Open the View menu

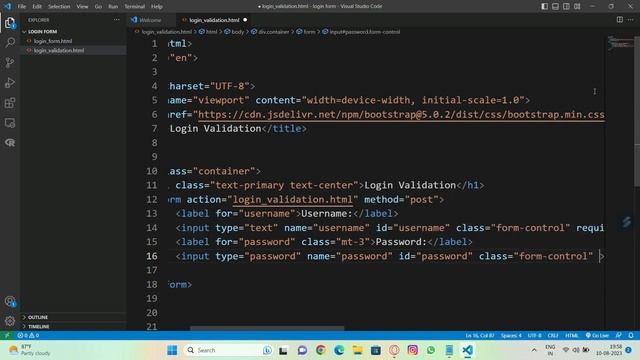[82, 7]
